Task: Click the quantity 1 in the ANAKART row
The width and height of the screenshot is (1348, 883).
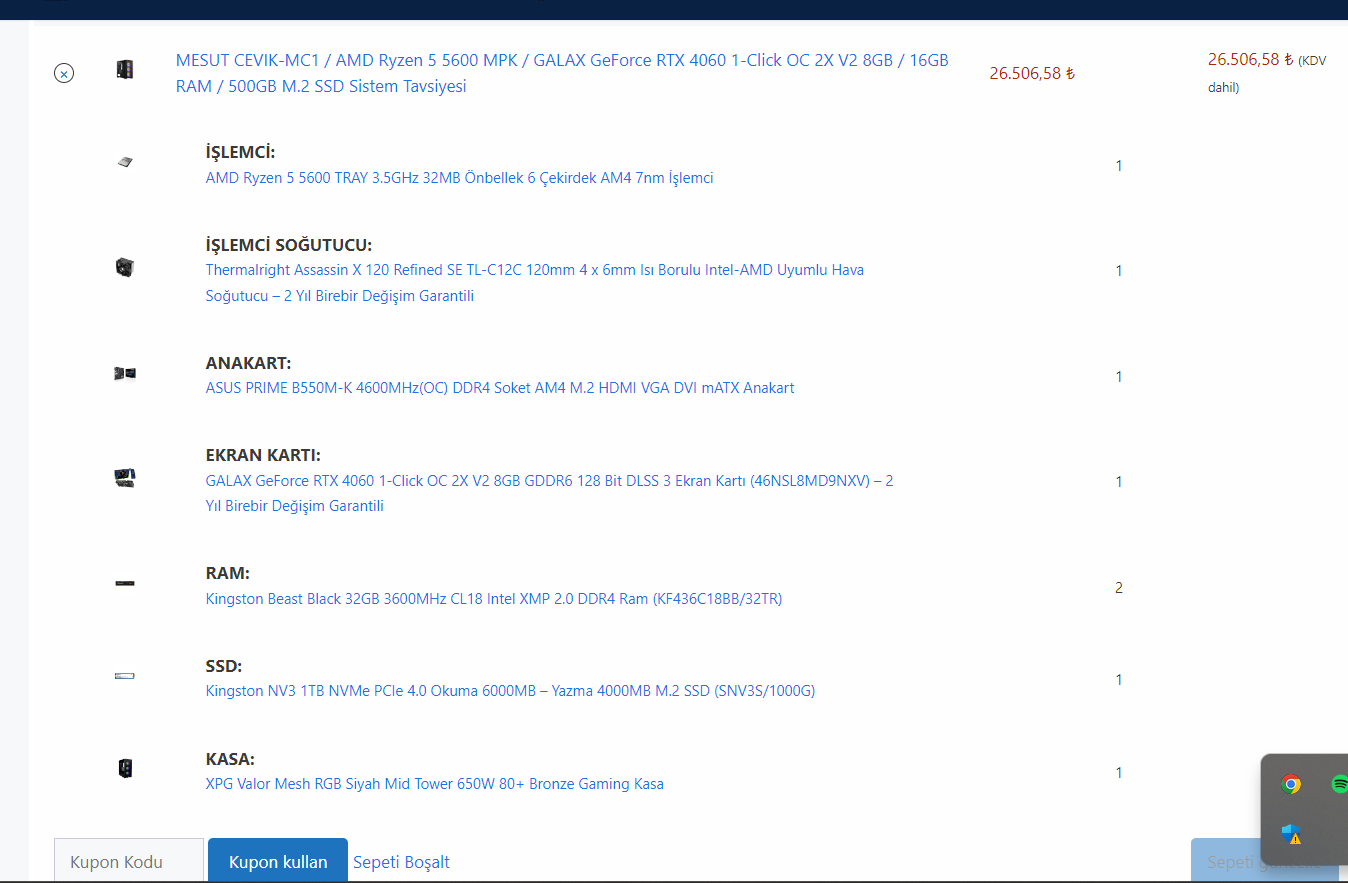Action: click(x=1119, y=377)
